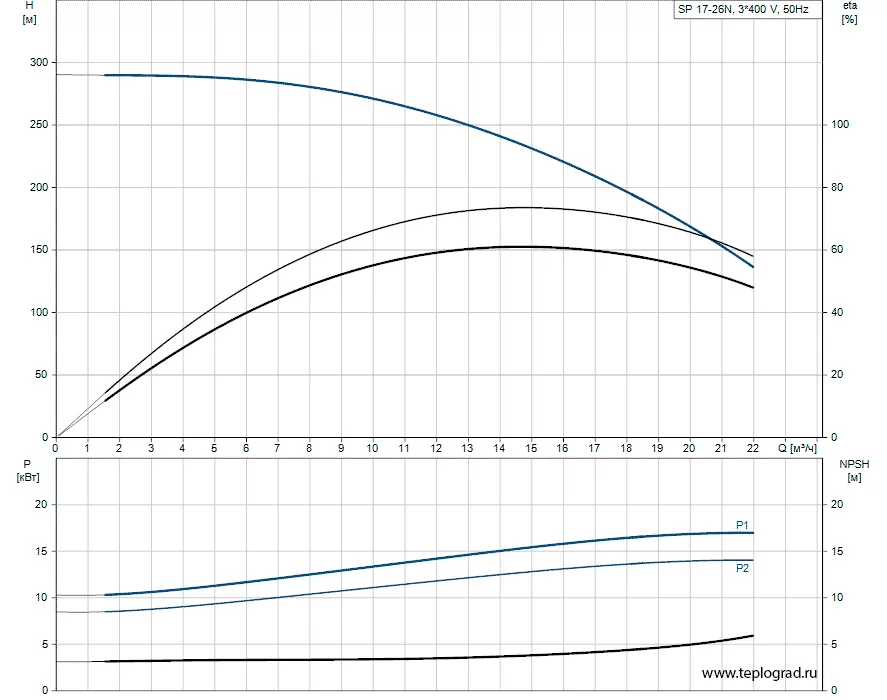Click the P1 power curve label

tap(743, 525)
